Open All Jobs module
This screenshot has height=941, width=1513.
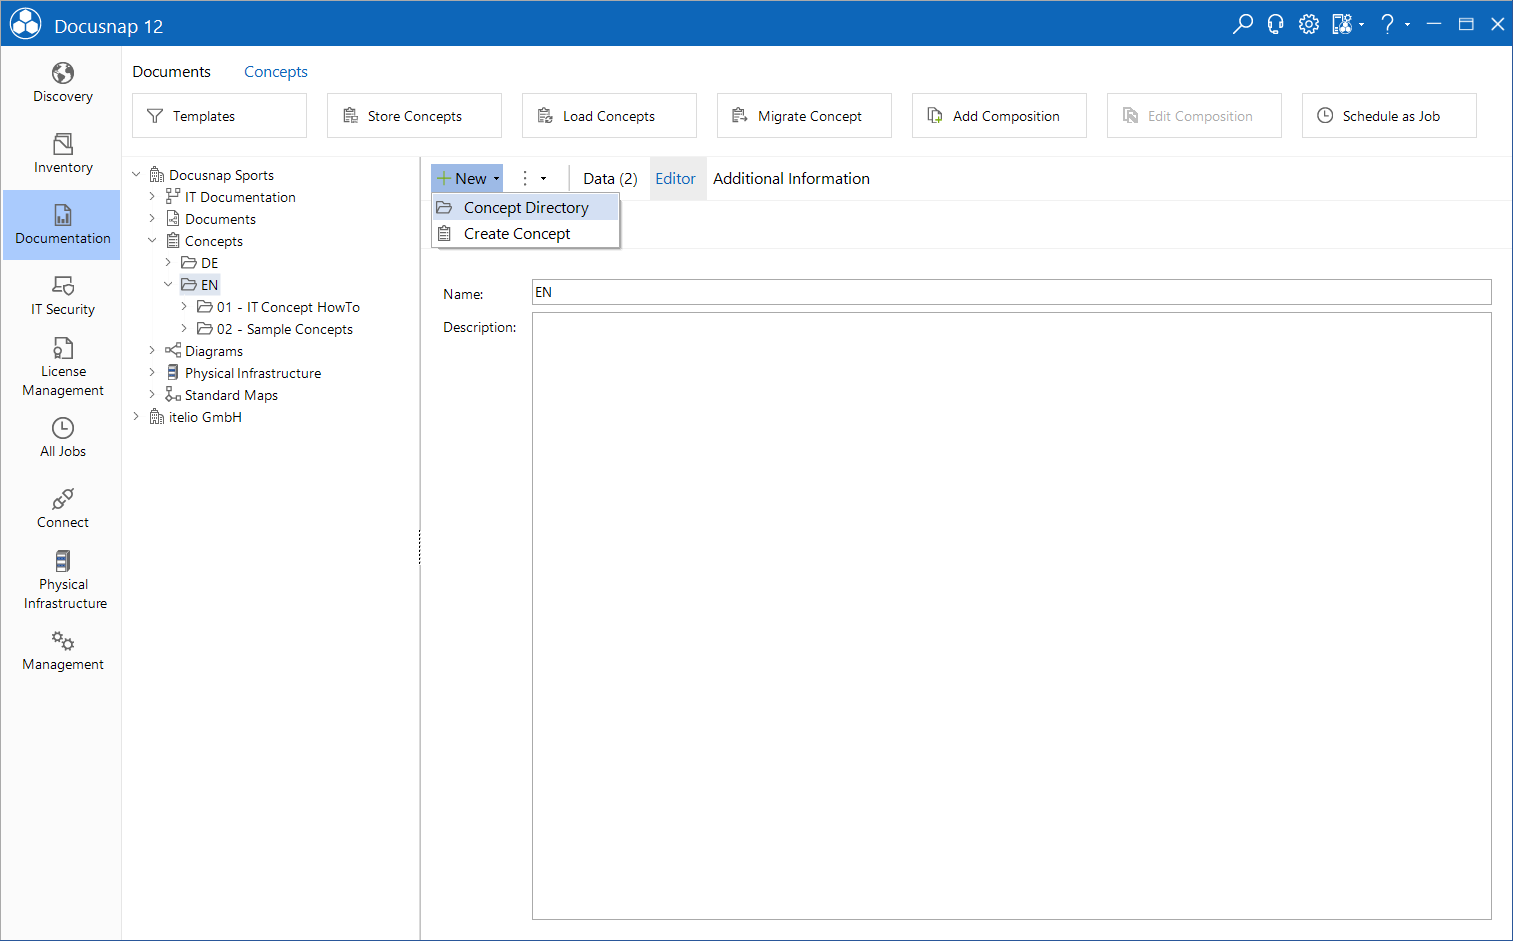point(62,438)
